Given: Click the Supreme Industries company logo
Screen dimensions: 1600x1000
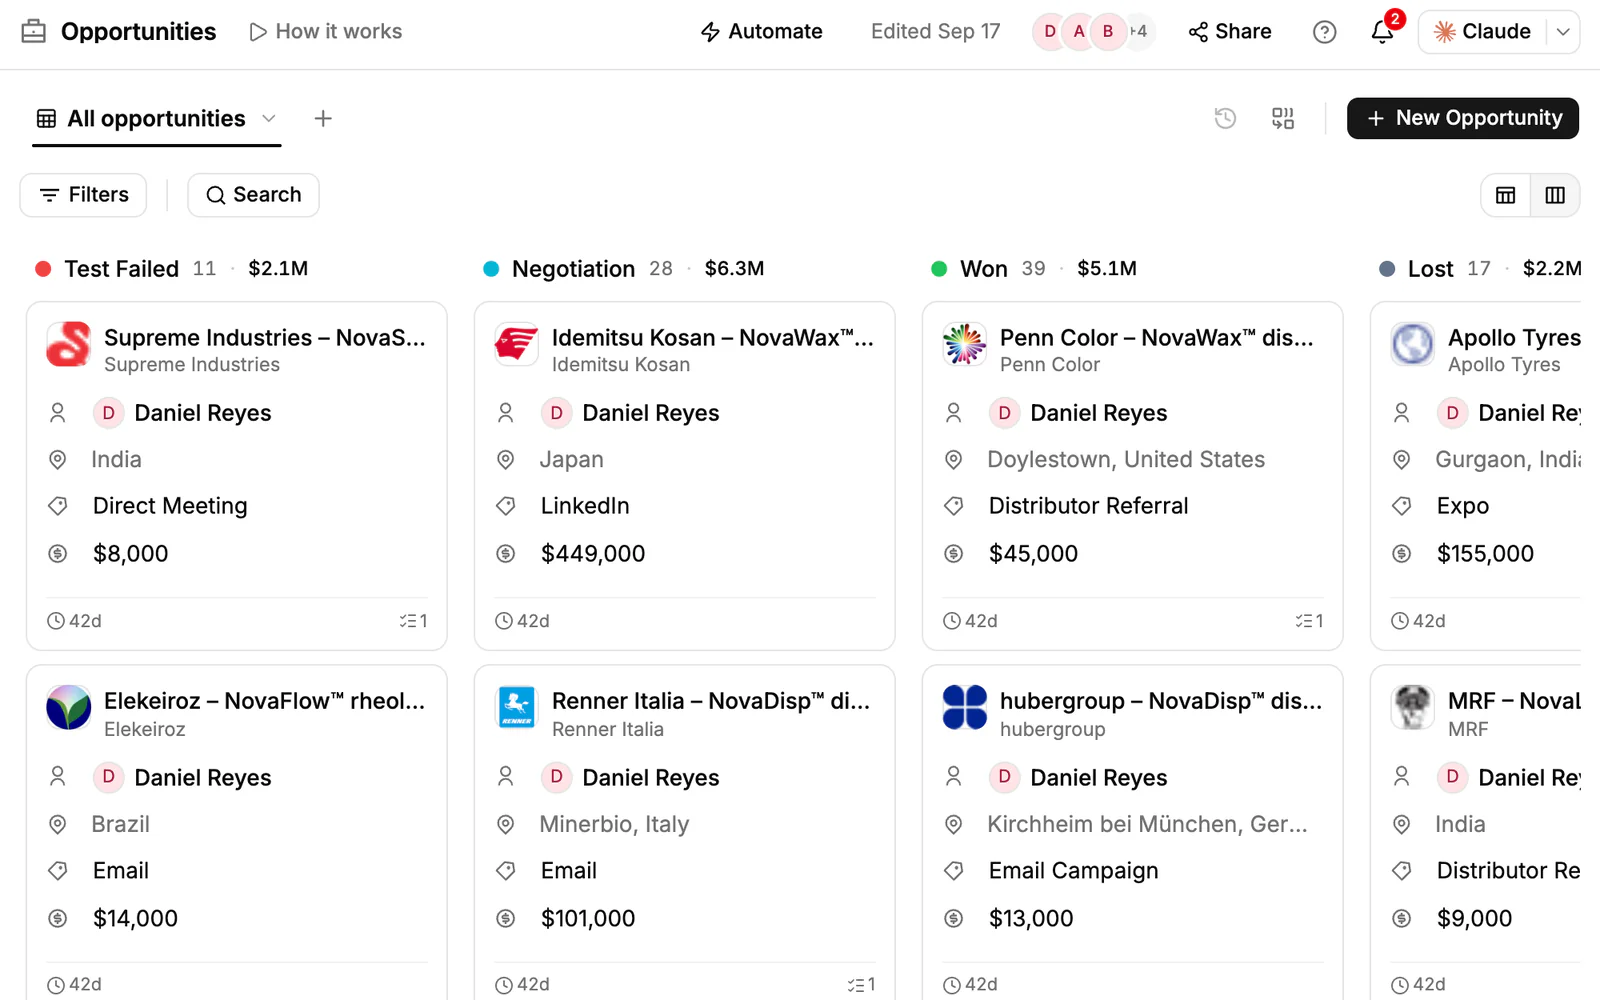Looking at the screenshot, I should click(69, 344).
